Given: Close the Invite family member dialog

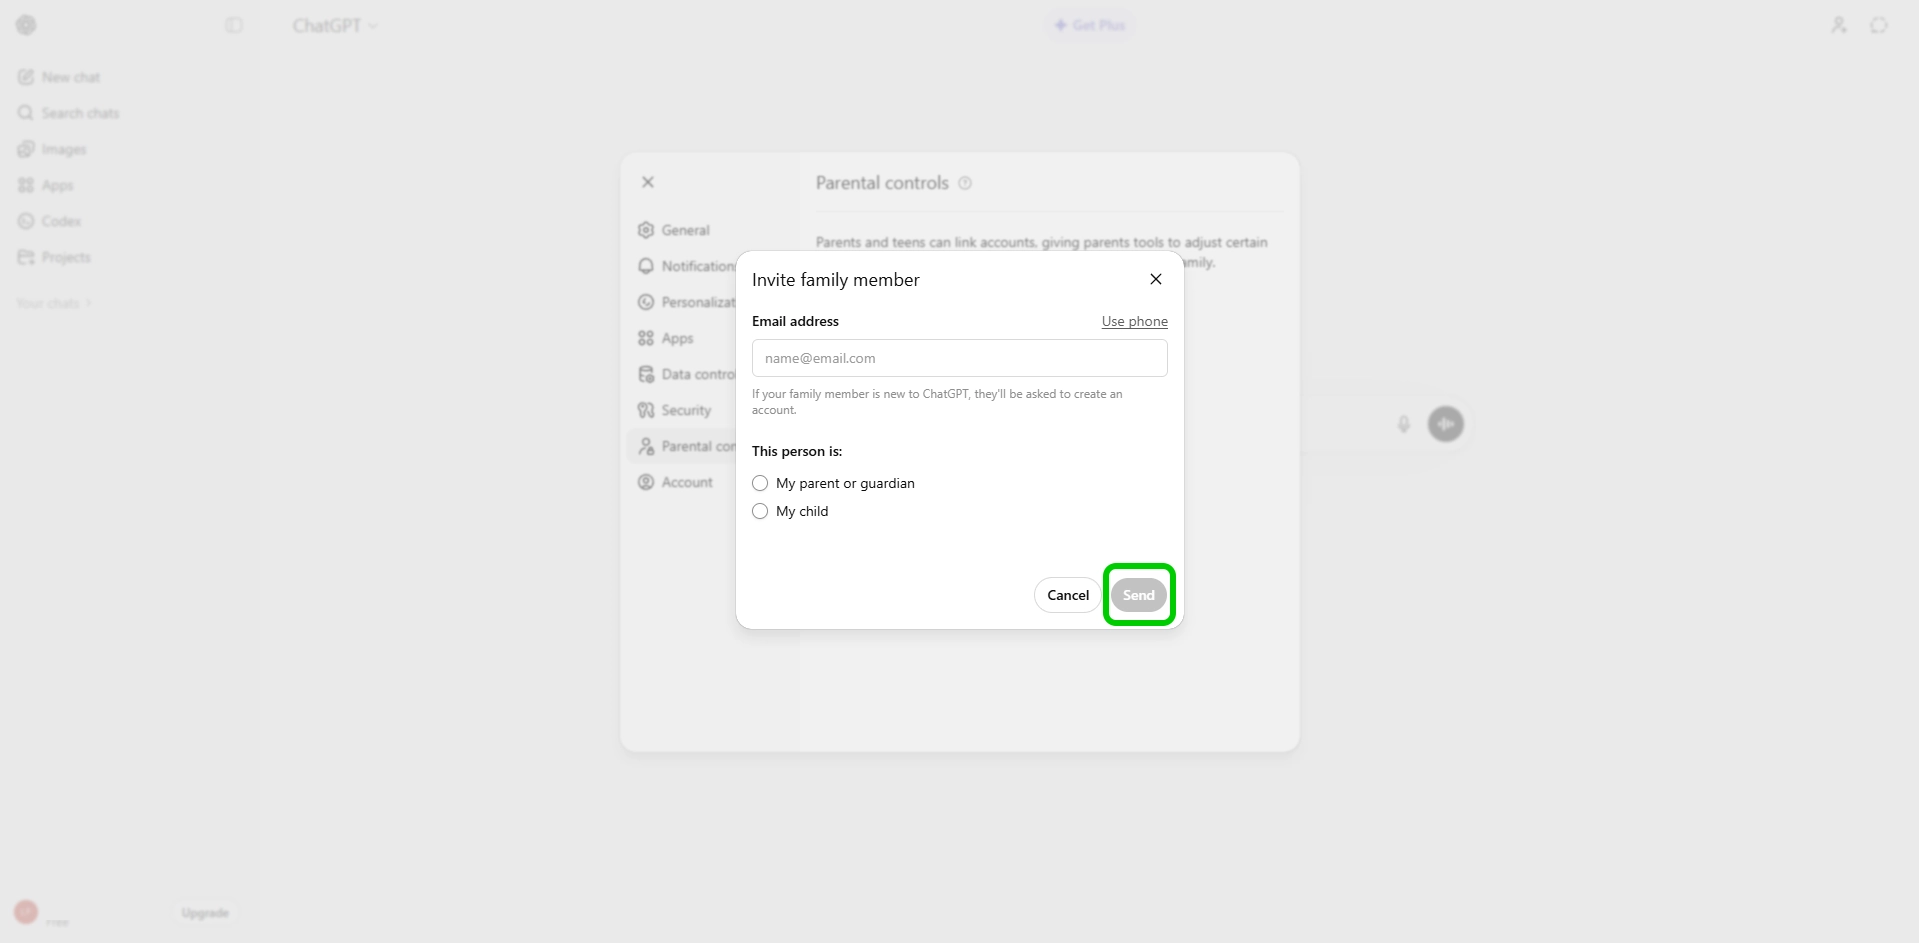Looking at the screenshot, I should [1155, 279].
